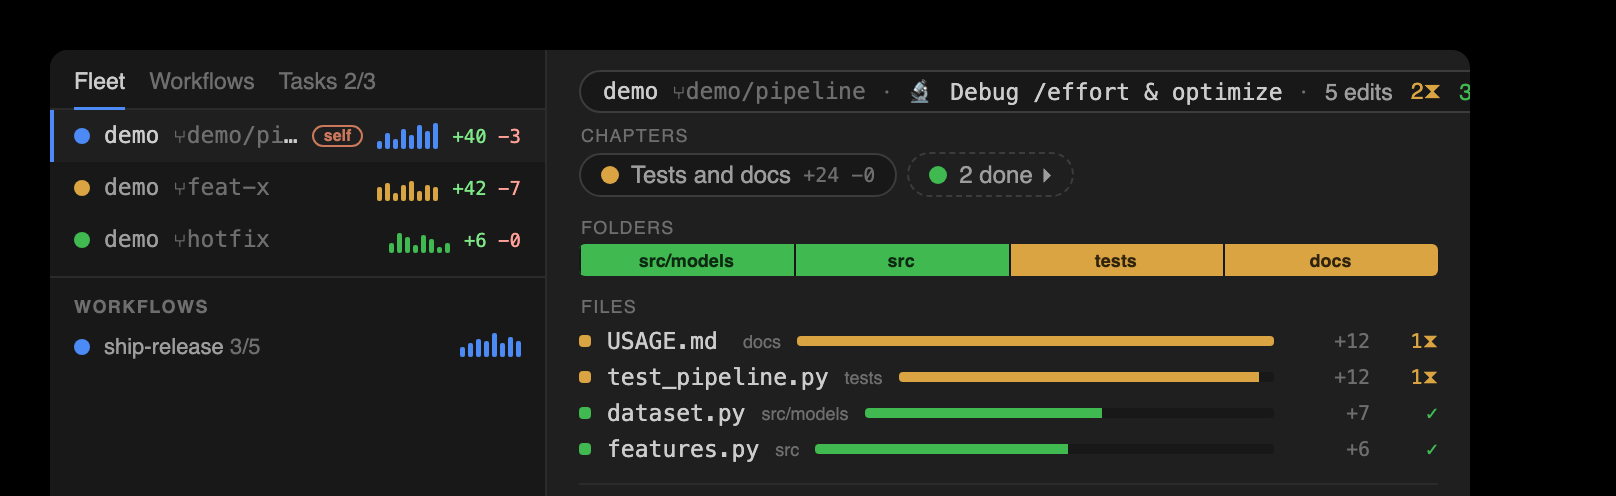Select the src/models folder segment

click(687, 260)
